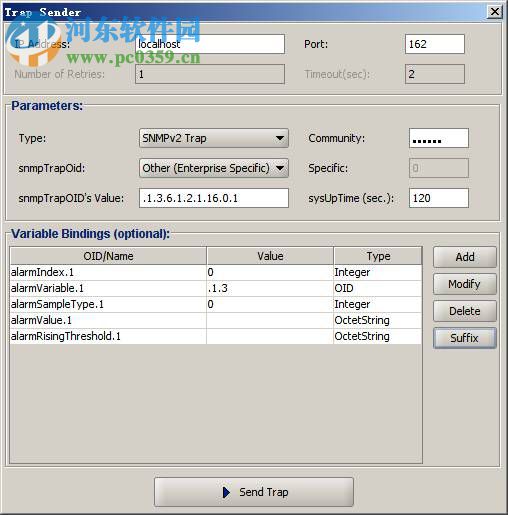Click the empty value cell of alarmValue.1

[270, 320]
